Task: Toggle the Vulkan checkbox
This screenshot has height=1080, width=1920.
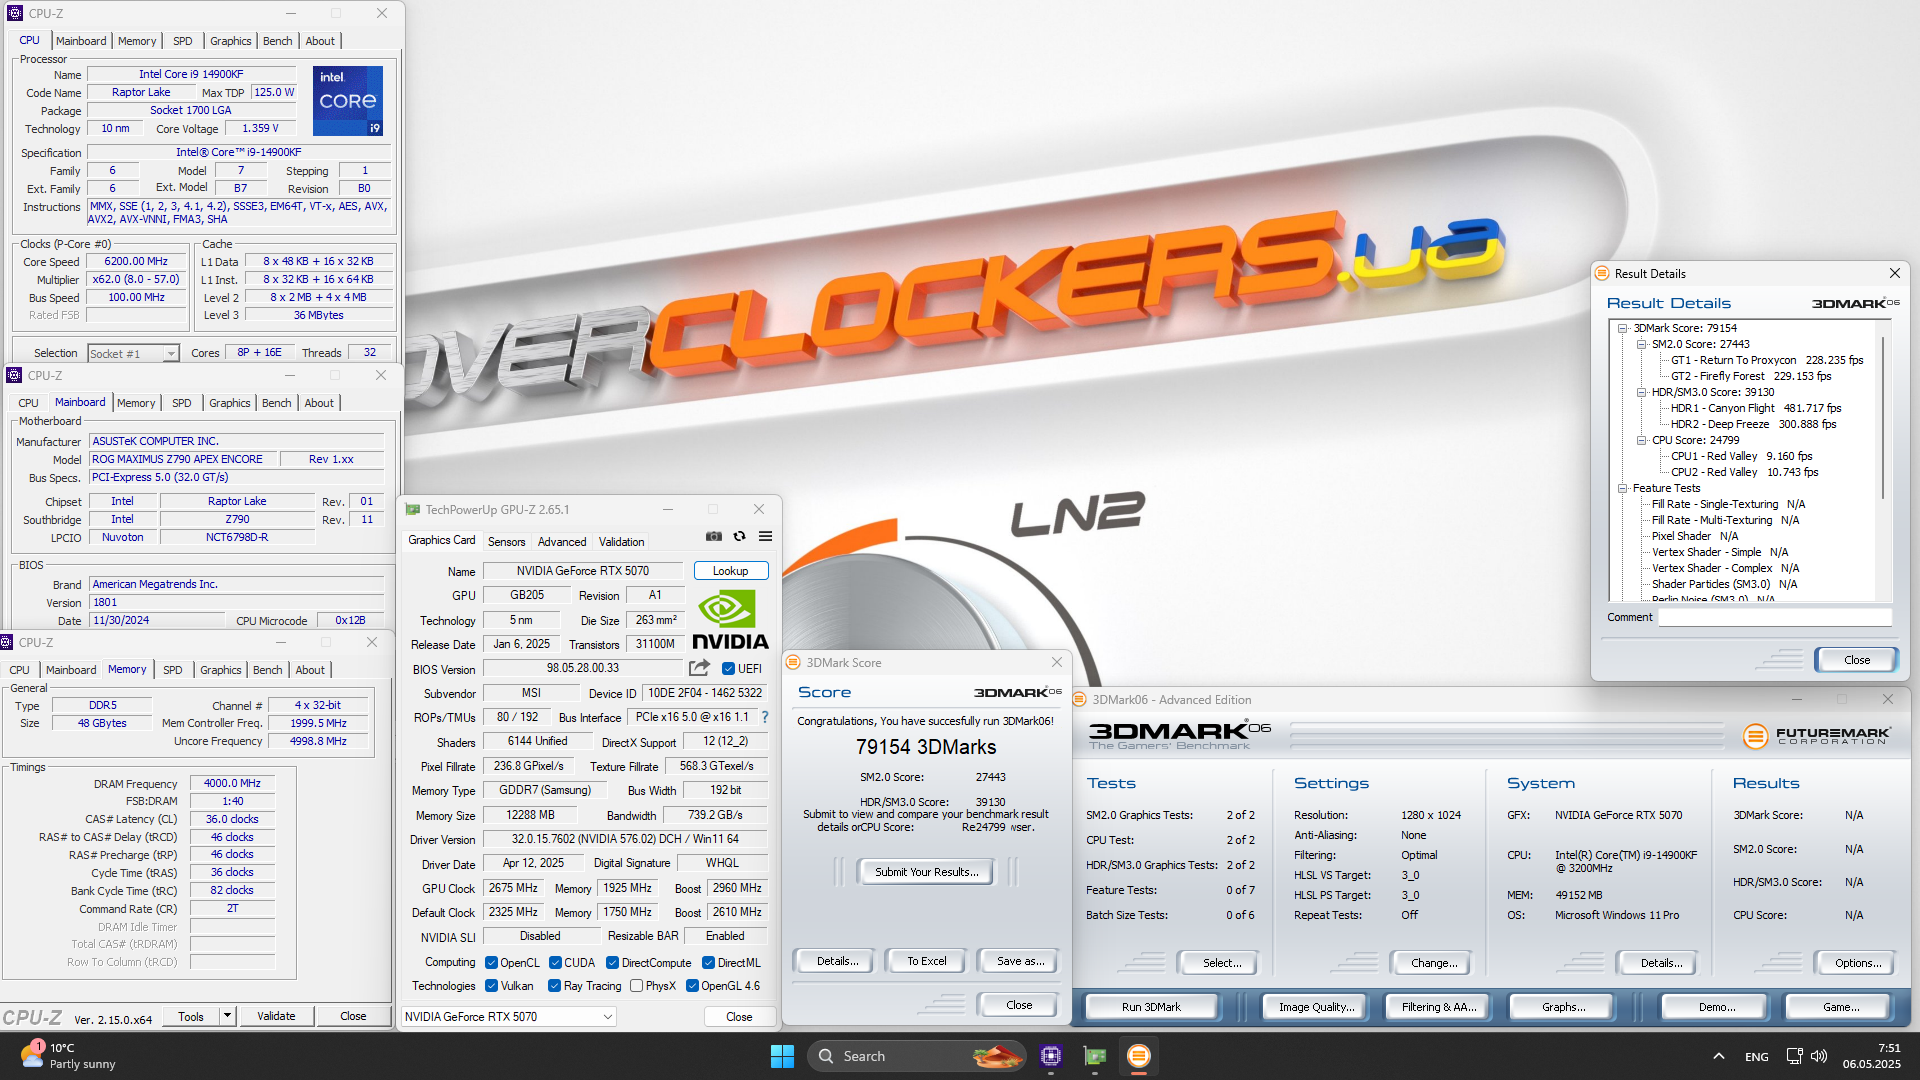Action: pyautogui.click(x=491, y=986)
